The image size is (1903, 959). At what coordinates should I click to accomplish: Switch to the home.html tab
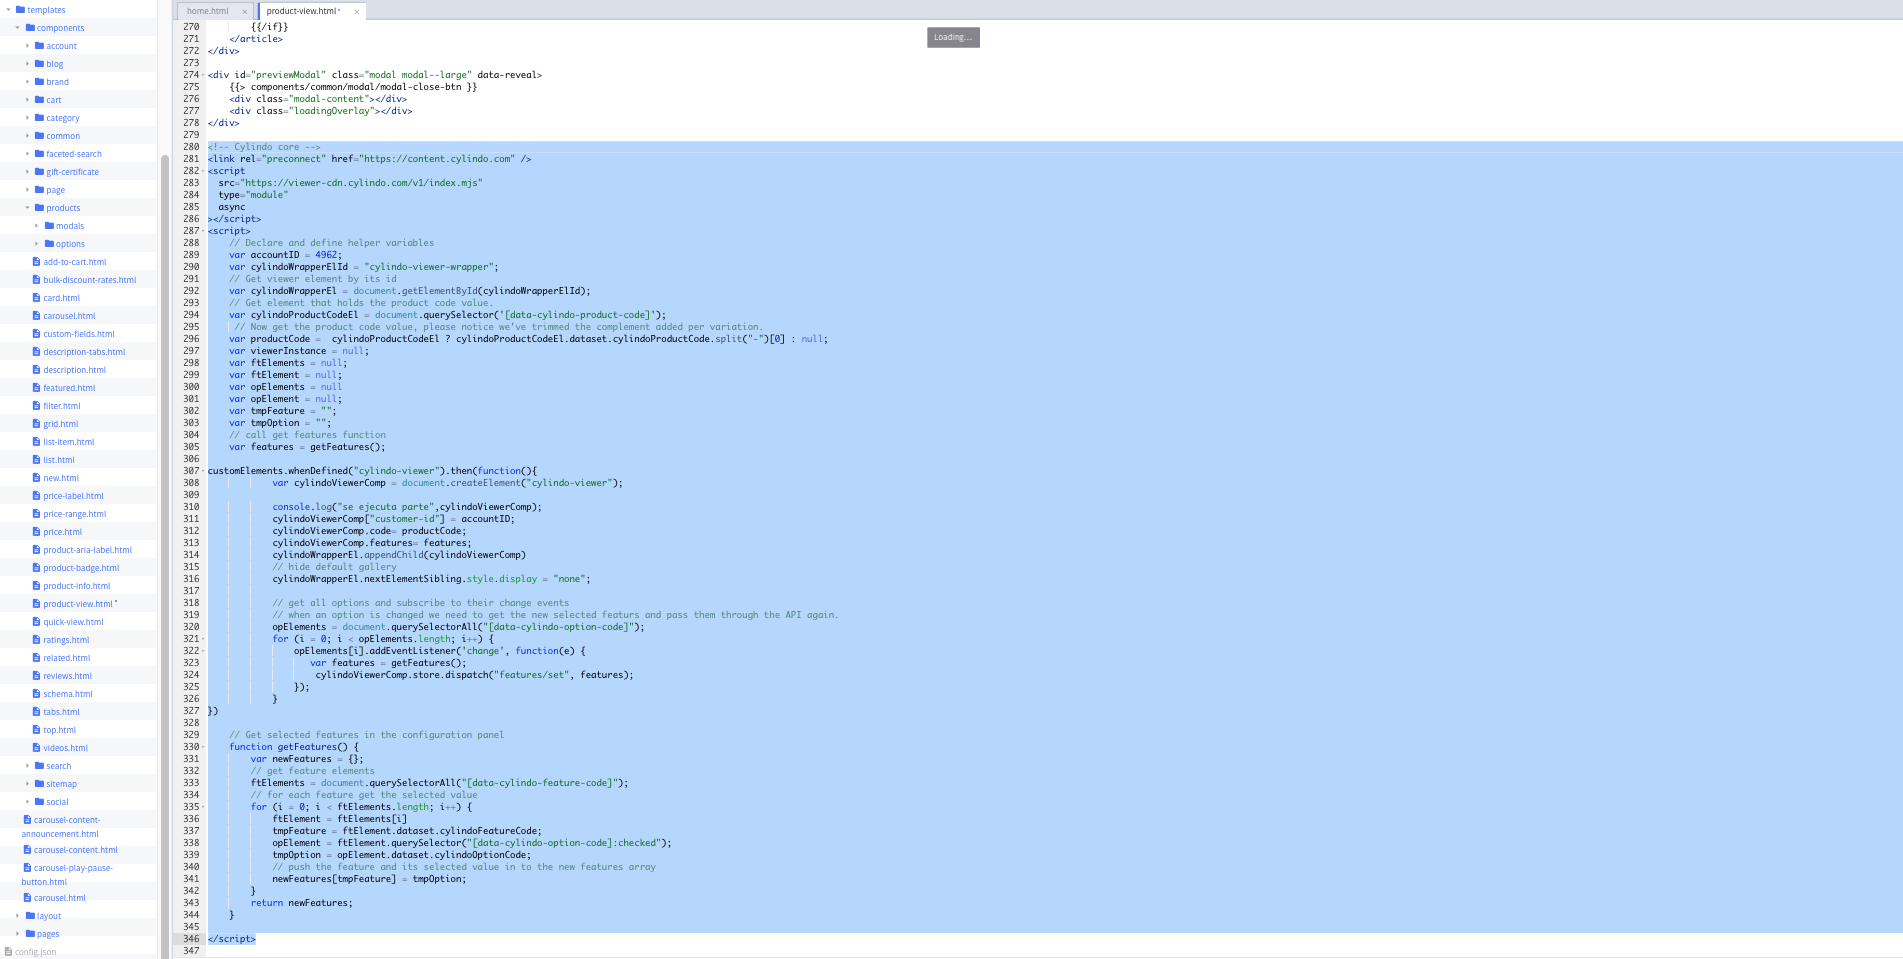208,11
